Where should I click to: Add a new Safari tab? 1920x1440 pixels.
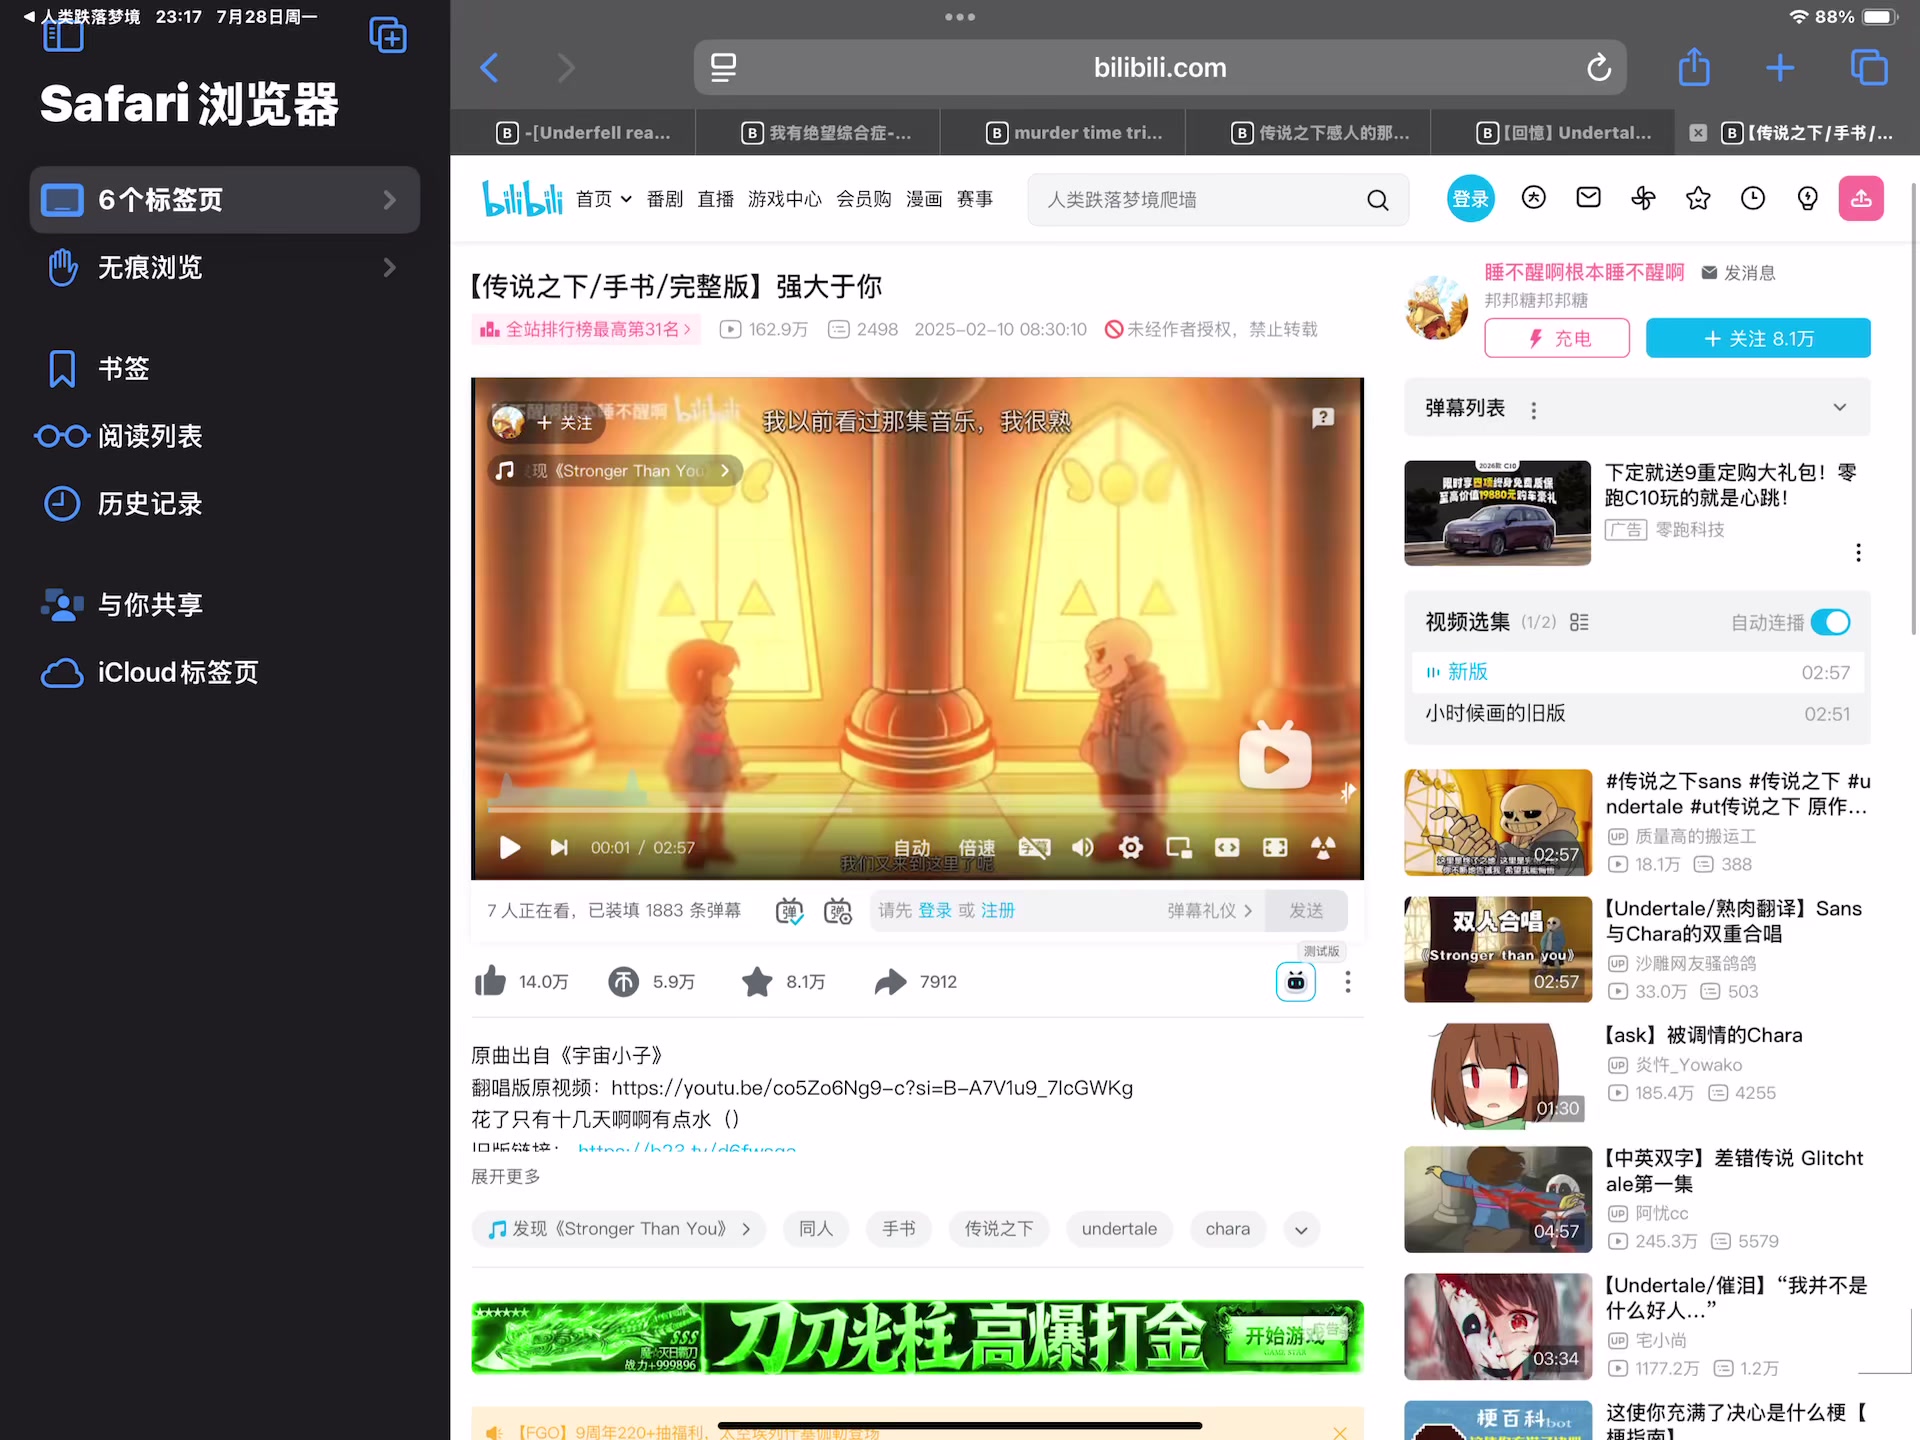point(1780,68)
